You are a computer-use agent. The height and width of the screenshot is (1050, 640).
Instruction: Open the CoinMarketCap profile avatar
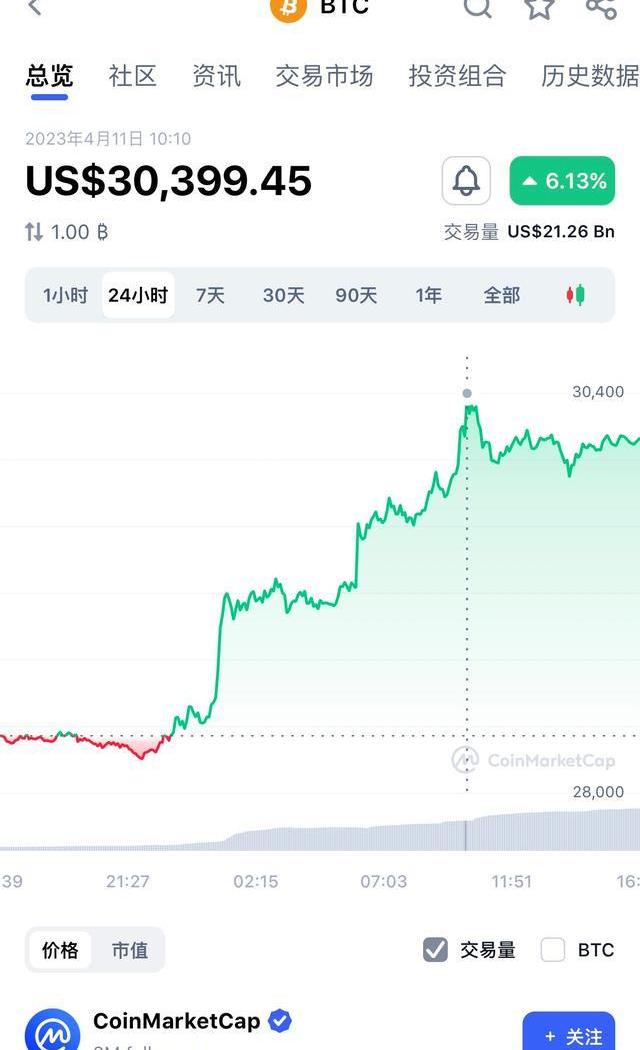point(52,1030)
